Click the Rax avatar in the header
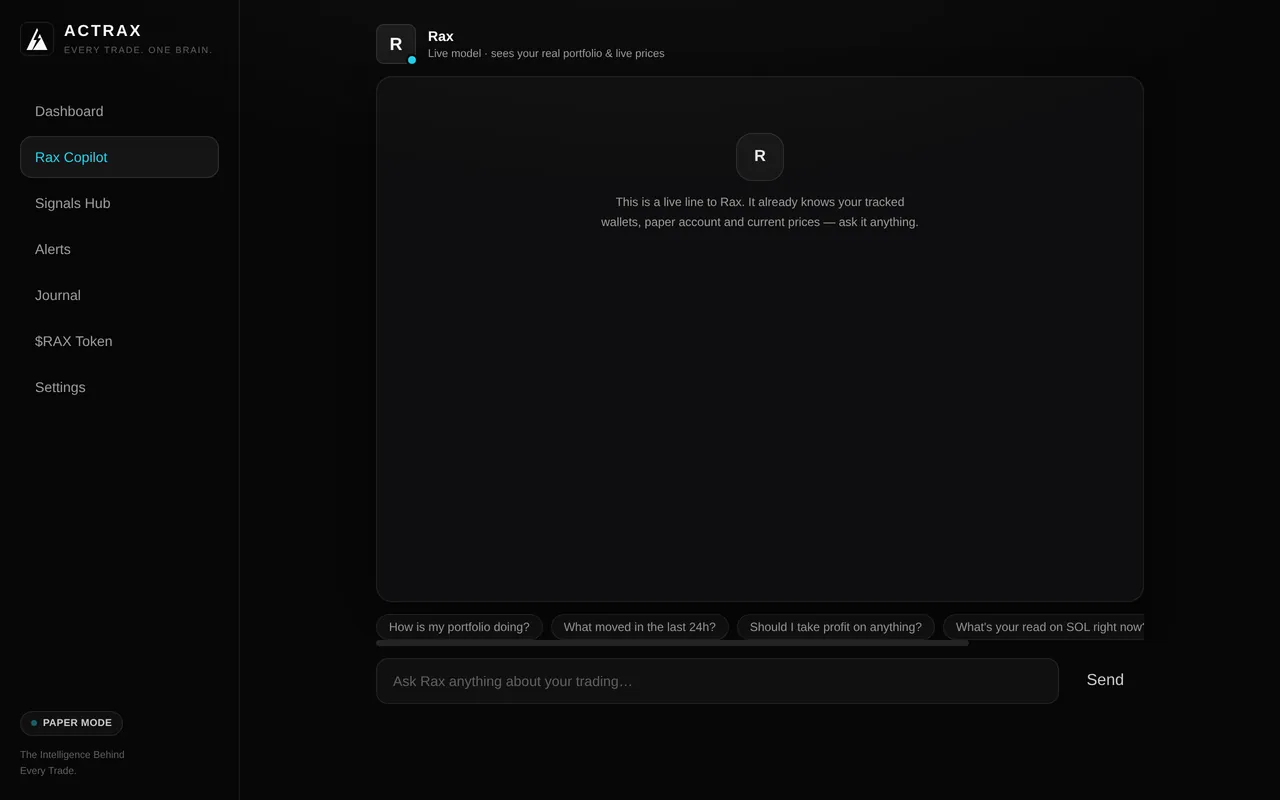1280x800 pixels. tap(396, 44)
